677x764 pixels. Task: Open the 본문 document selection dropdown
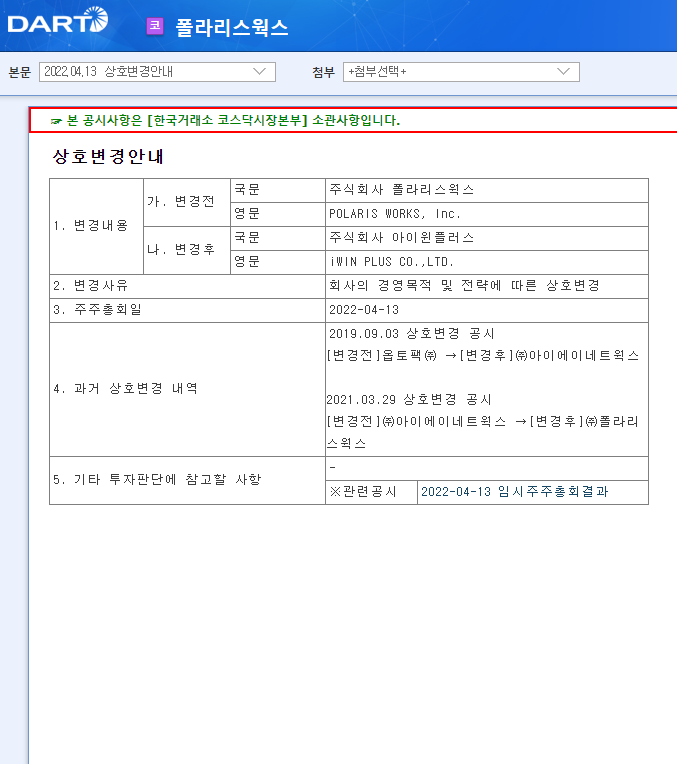157,72
